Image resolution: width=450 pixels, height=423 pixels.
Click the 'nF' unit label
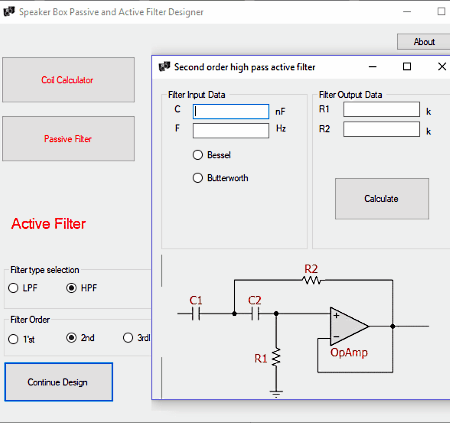(x=280, y=112)
